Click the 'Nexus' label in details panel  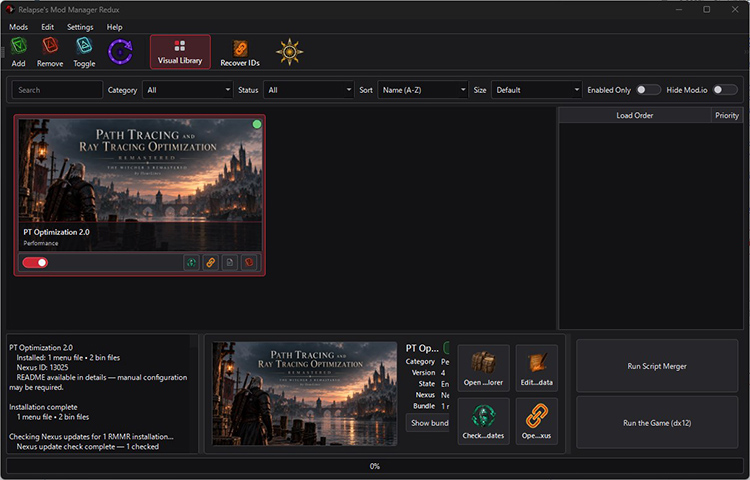(425, 395)
